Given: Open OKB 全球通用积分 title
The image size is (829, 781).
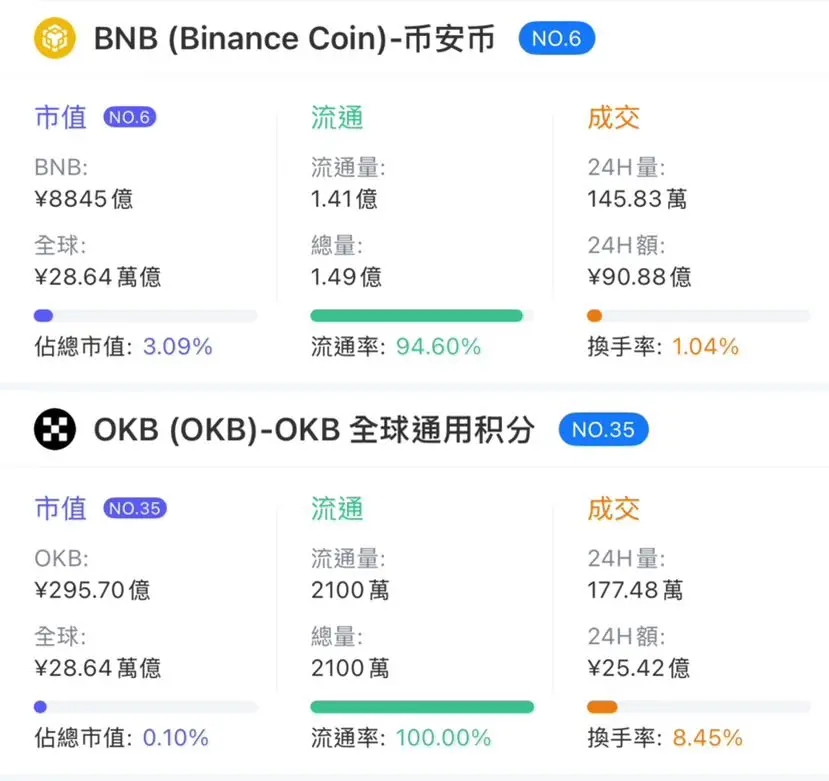Looking at the screenshot, I should [314, 429].
